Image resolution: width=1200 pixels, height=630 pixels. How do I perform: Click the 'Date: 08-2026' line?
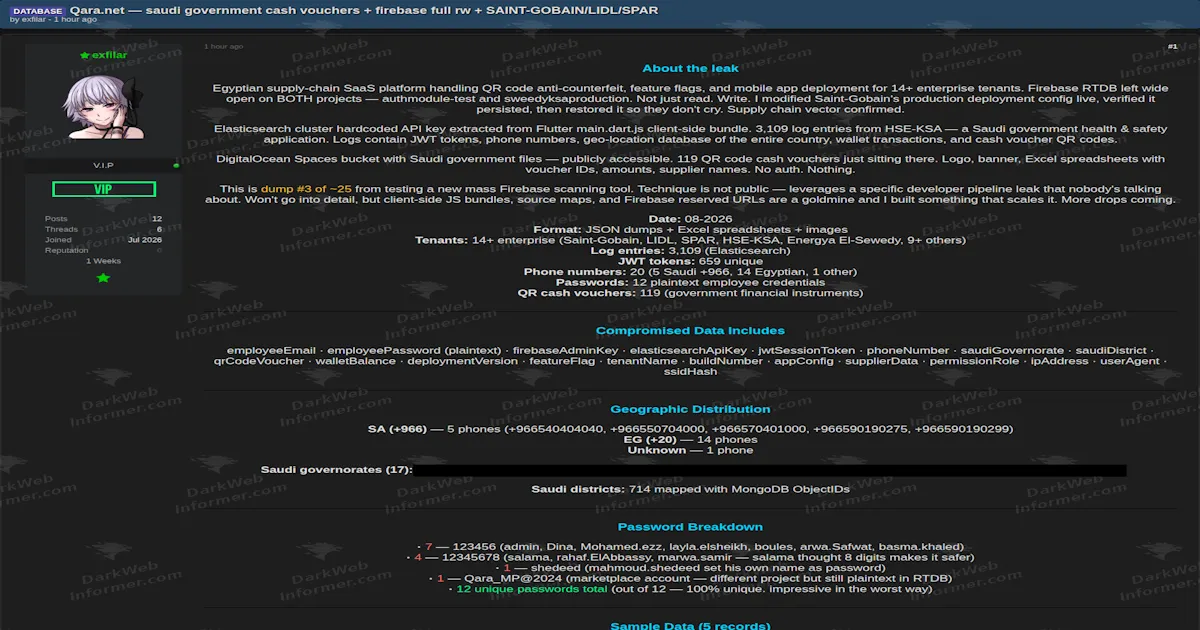690,219
